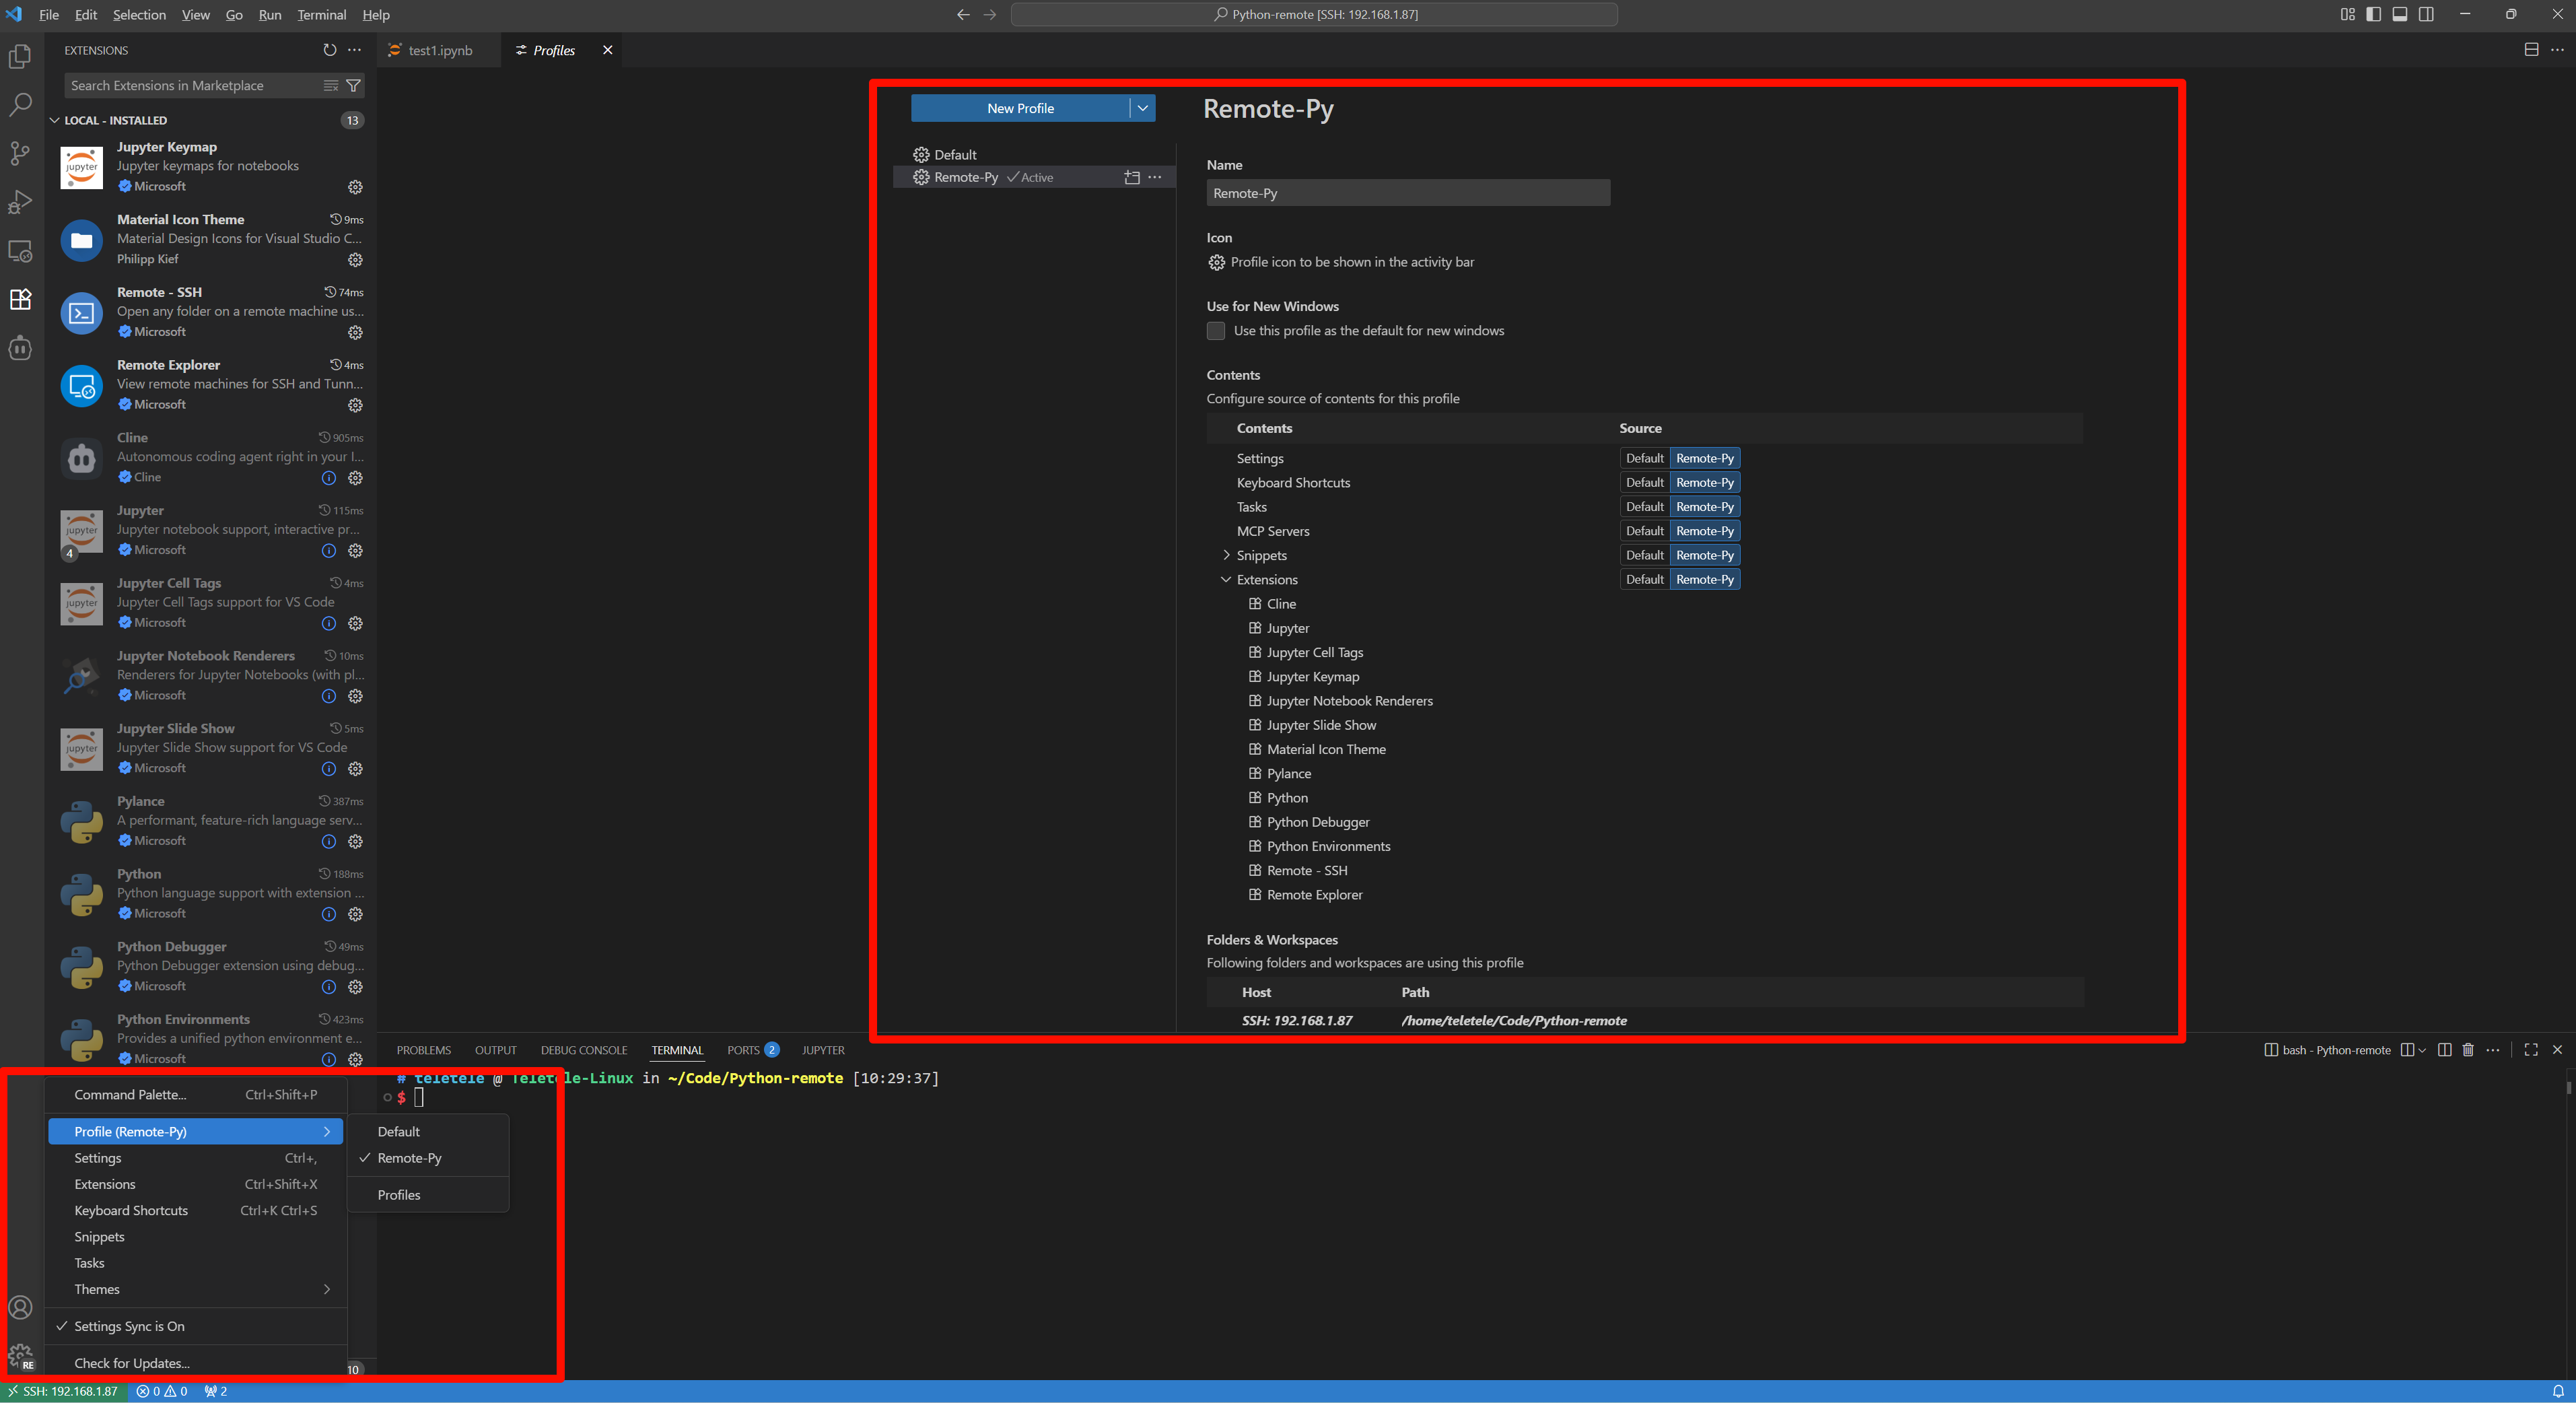The image size is (2576, 1403).
Task: Kill terminal with trash icon
Action: click(2468, 1050)
